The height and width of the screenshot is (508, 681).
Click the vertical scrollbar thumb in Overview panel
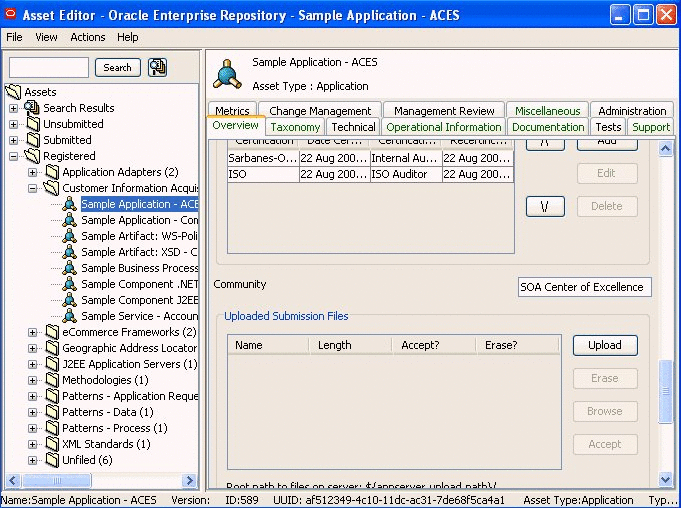pos(666,390)
